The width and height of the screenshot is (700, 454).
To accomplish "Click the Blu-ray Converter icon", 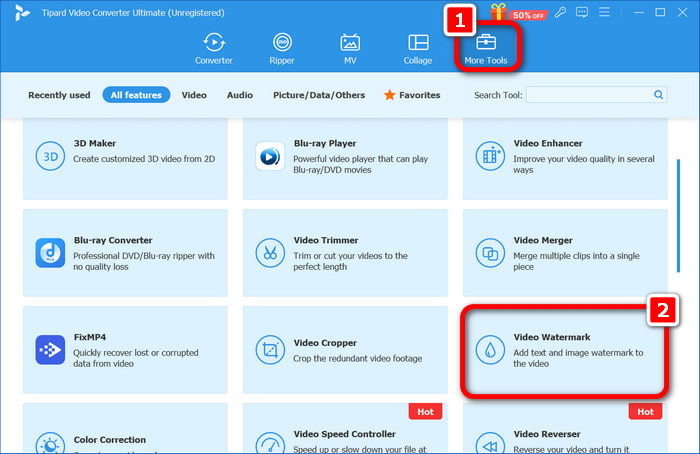I will (50, 253).
